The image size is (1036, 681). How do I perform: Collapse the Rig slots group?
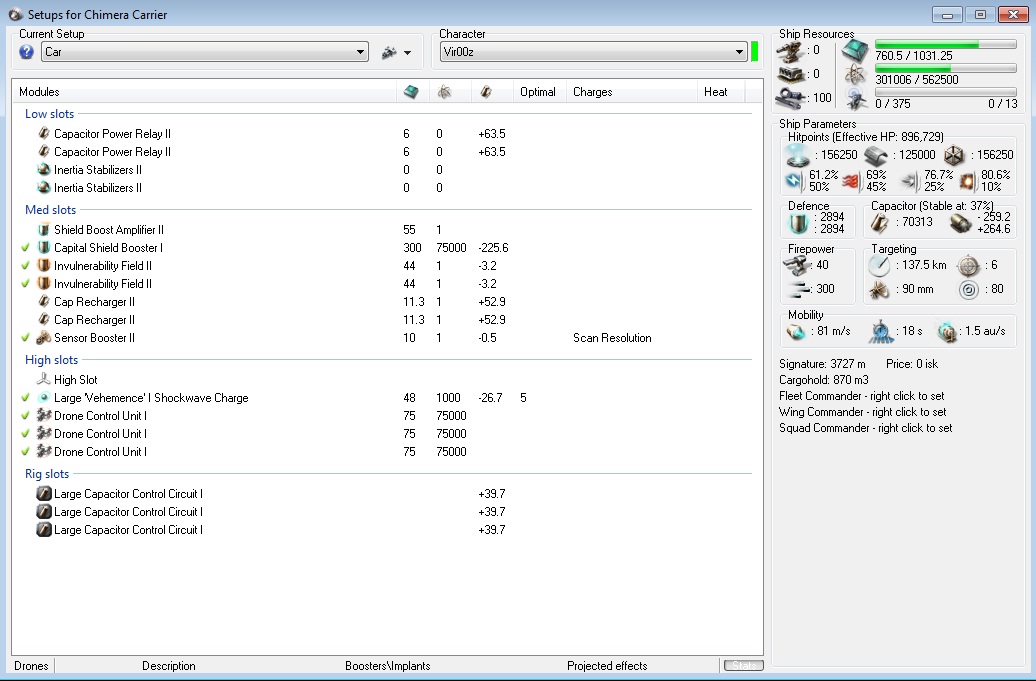(x=47, y=474)
